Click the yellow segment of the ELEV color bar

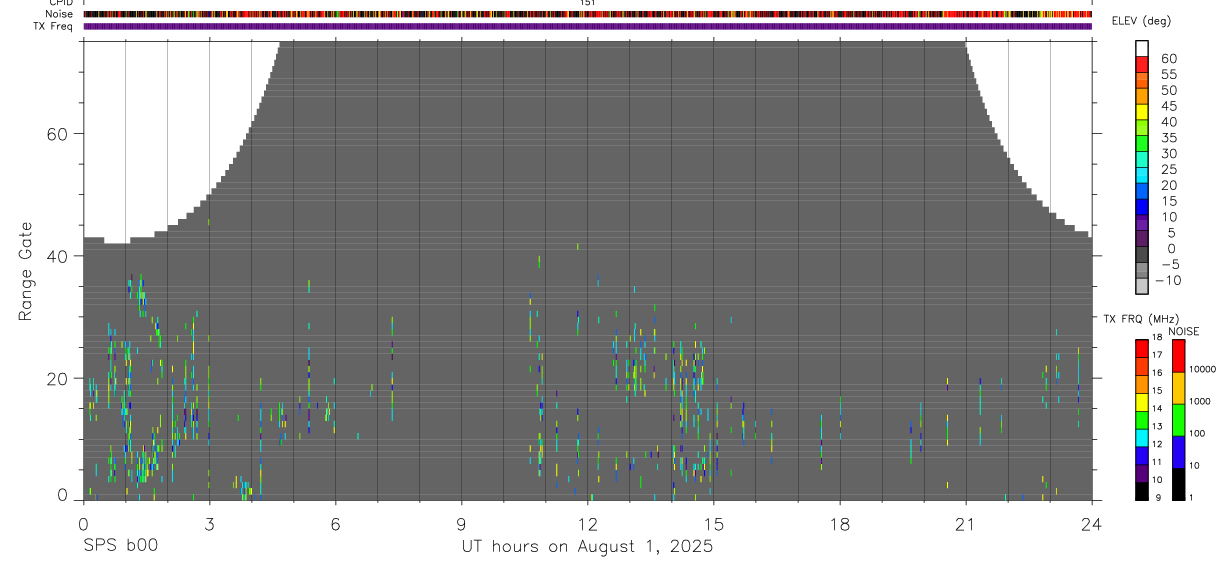point(1142,112)
